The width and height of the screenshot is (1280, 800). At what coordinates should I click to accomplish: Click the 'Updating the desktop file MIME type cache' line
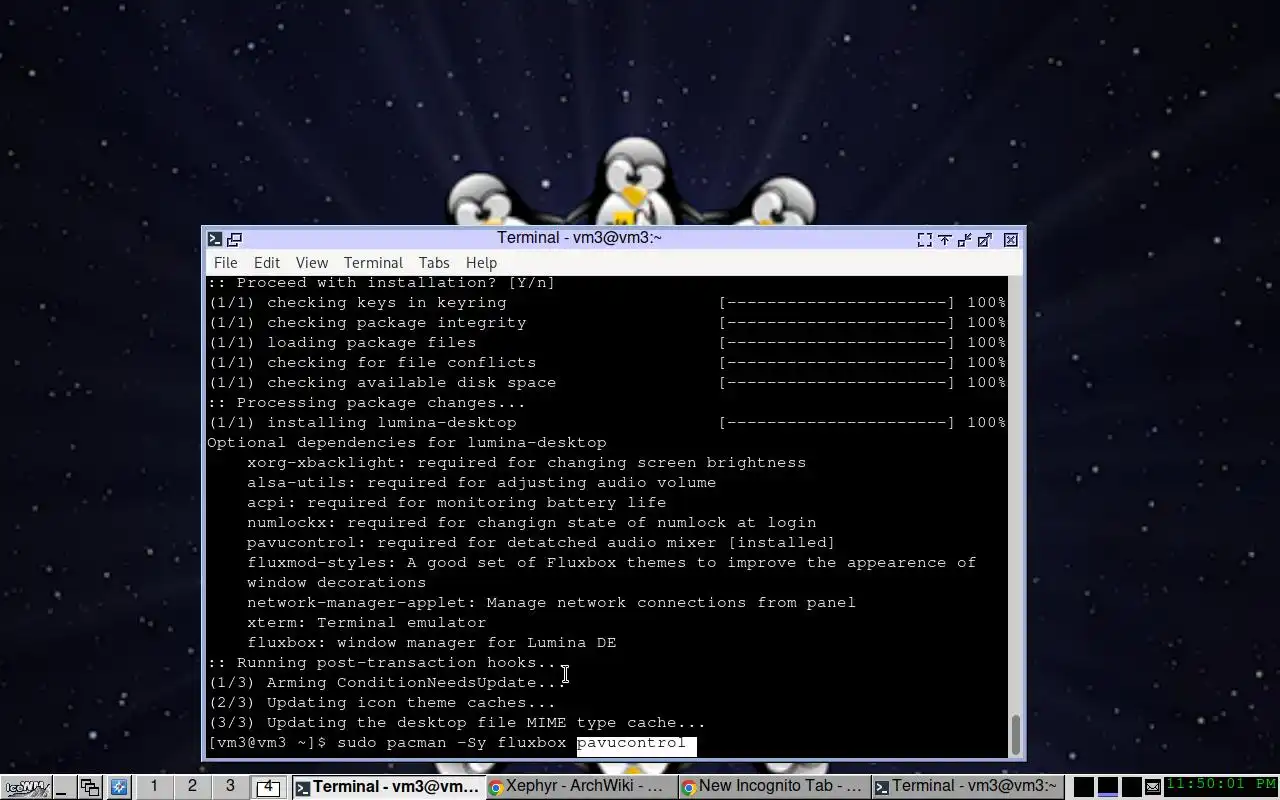456,723
